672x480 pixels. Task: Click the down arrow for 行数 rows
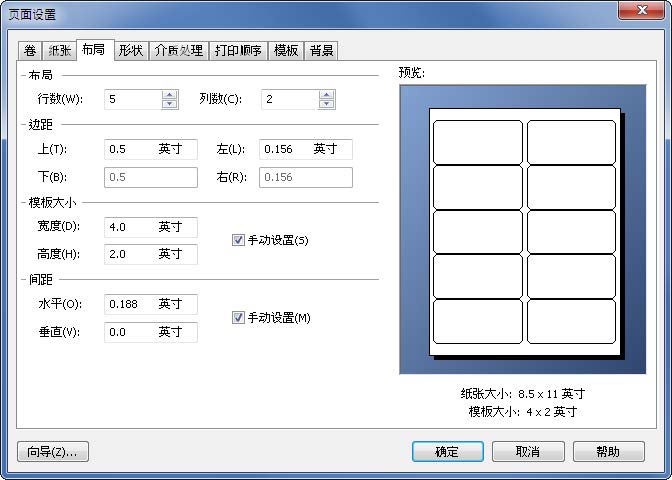169,104
